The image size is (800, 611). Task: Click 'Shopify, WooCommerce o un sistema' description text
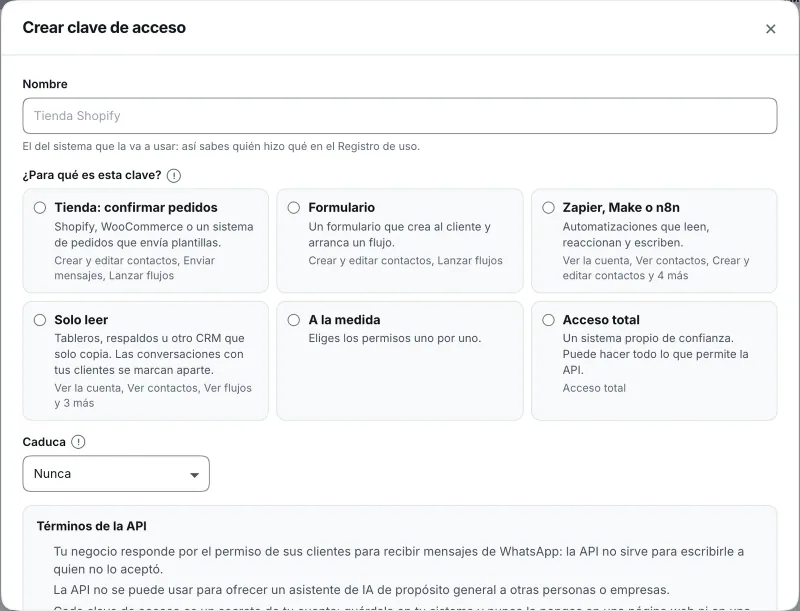click(154, 235)
